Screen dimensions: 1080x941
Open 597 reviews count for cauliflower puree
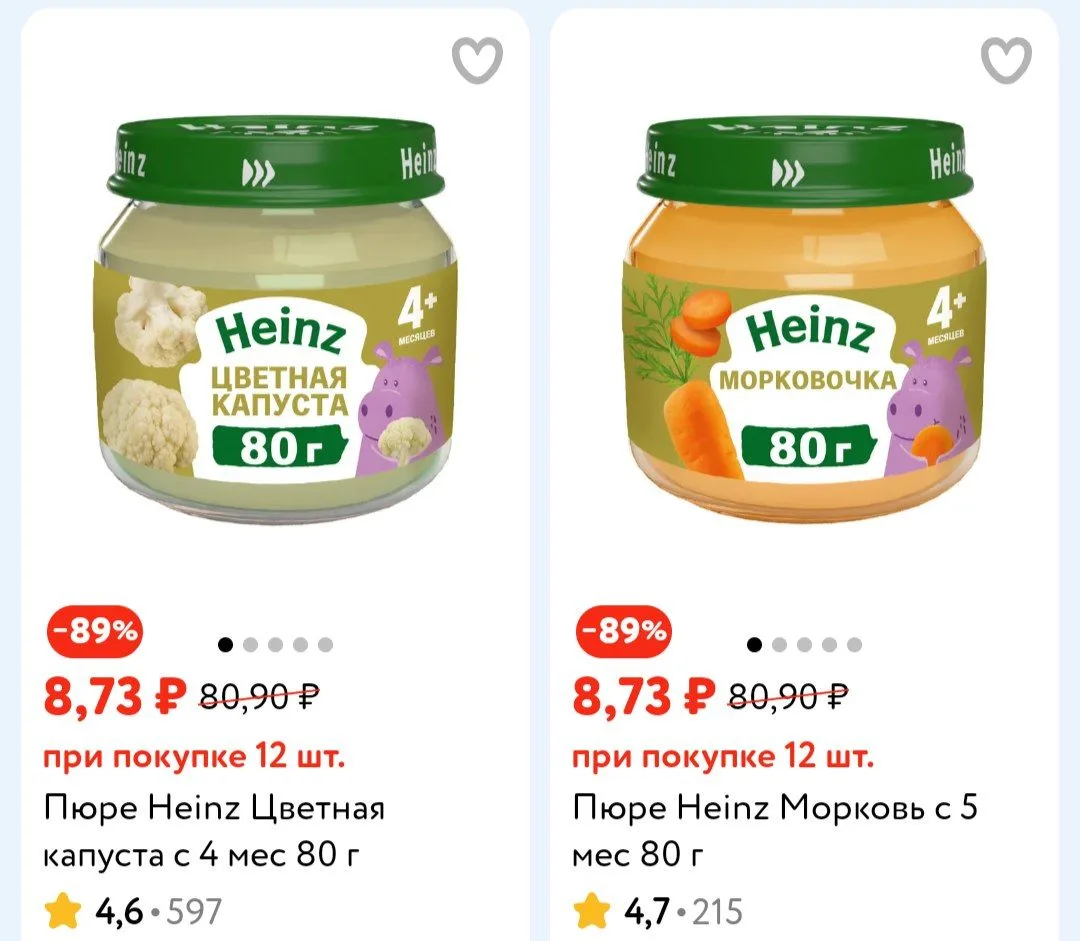pos(194,912)
